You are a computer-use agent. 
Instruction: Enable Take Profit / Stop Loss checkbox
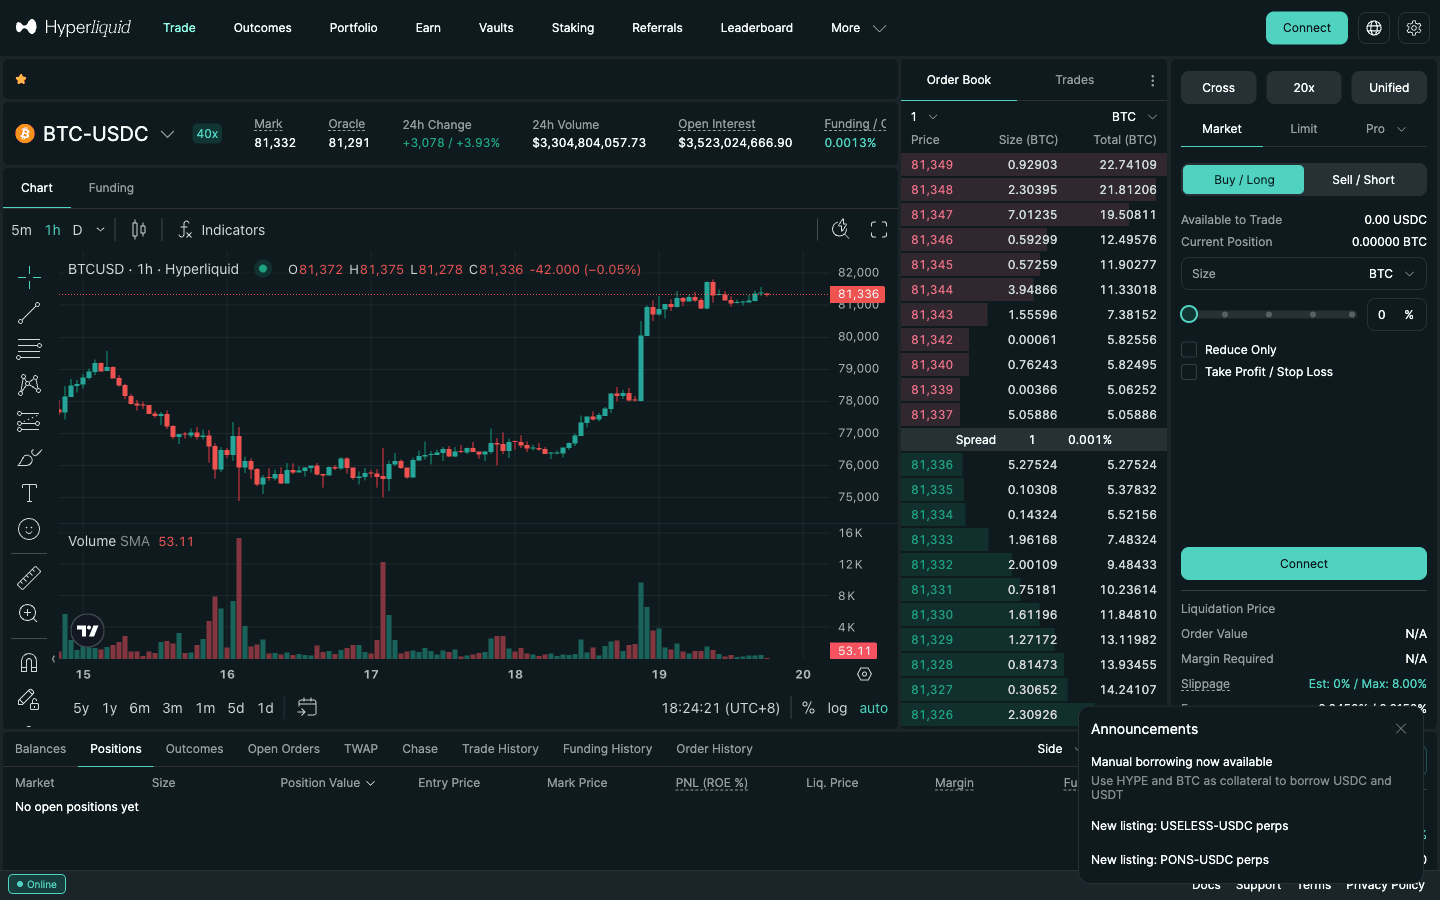click(x=1189, y=371)
